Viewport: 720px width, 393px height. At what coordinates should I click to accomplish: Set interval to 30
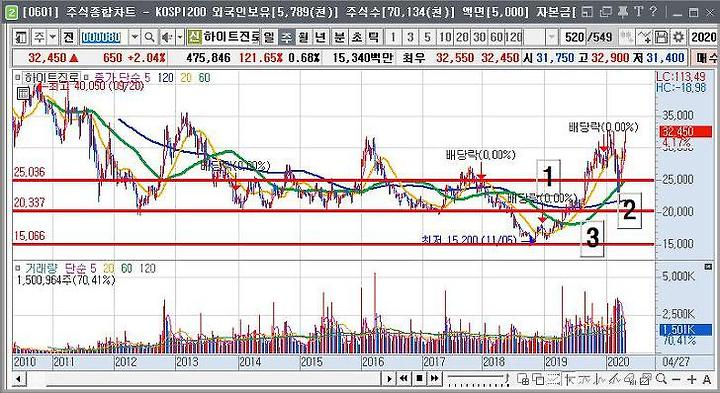click(x=479, y=37)
